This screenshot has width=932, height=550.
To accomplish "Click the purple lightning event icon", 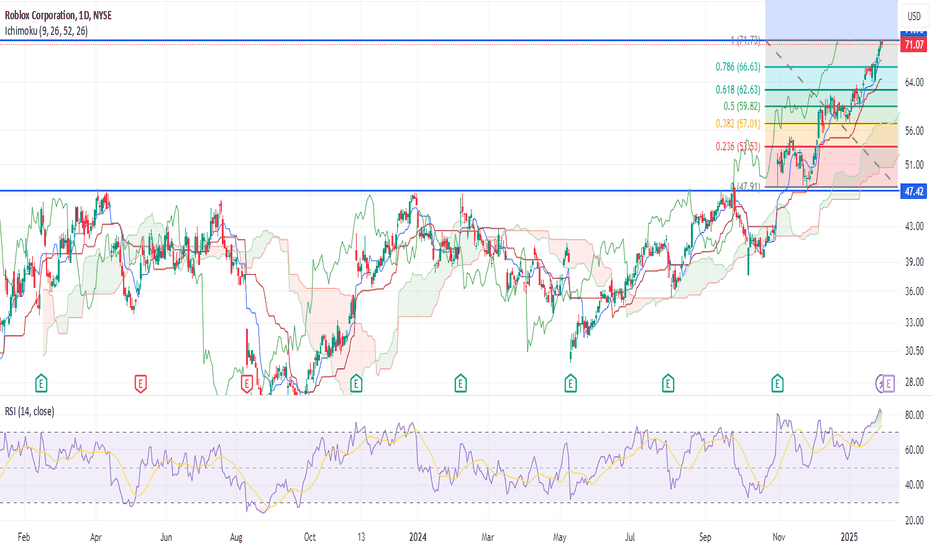I will click(x=881, y=384).
